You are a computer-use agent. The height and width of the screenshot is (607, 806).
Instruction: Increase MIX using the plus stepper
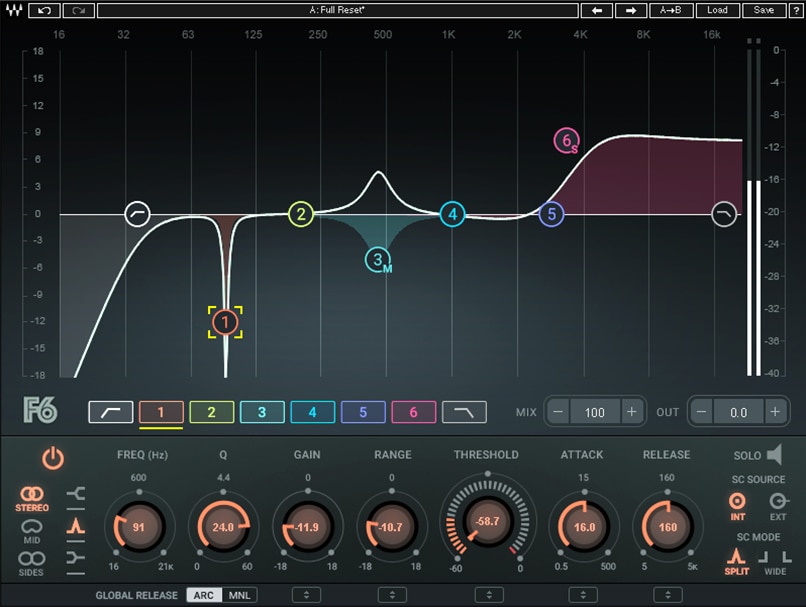(x=631, y=410)
